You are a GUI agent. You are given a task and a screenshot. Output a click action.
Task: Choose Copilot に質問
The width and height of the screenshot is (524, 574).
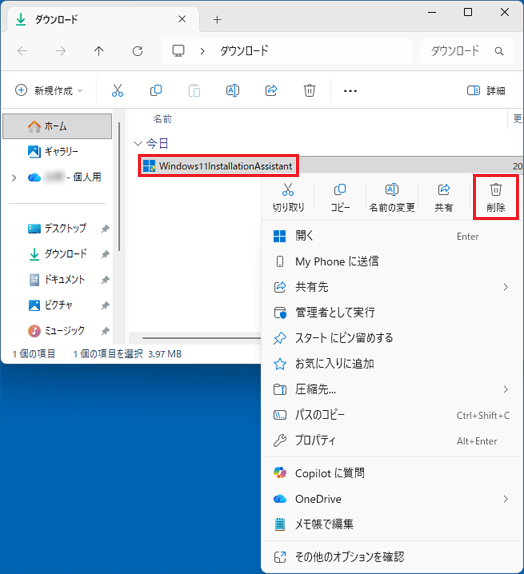point(392,473)
